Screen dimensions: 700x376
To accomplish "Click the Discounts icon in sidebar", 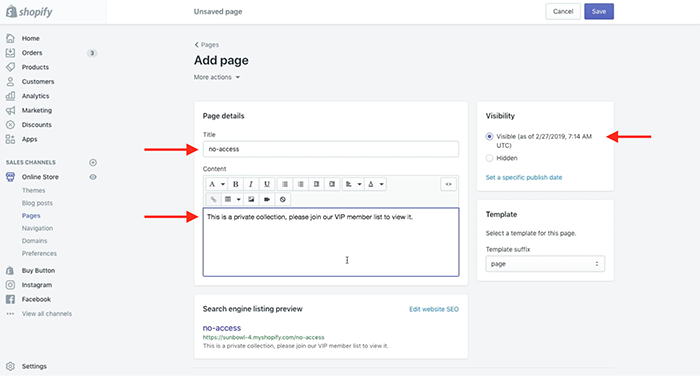I will (10, 125).
